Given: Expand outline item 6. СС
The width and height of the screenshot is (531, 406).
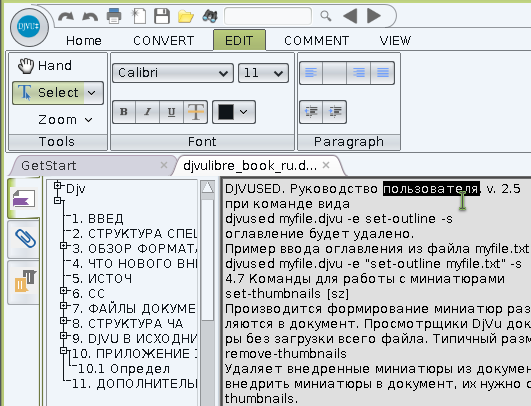Looking at the screenshot, I should [63, 291].
